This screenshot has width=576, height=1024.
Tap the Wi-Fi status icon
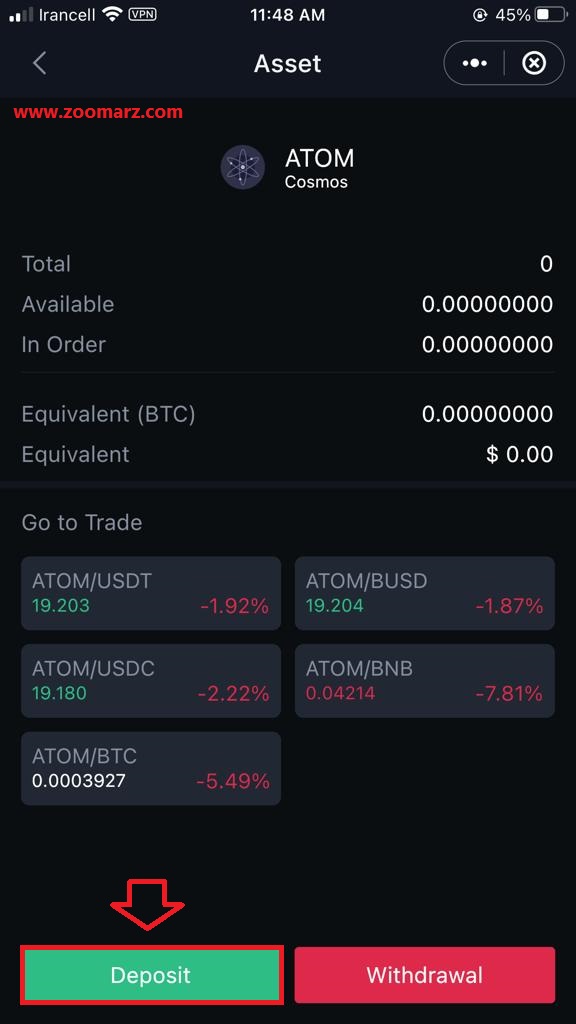112,14
